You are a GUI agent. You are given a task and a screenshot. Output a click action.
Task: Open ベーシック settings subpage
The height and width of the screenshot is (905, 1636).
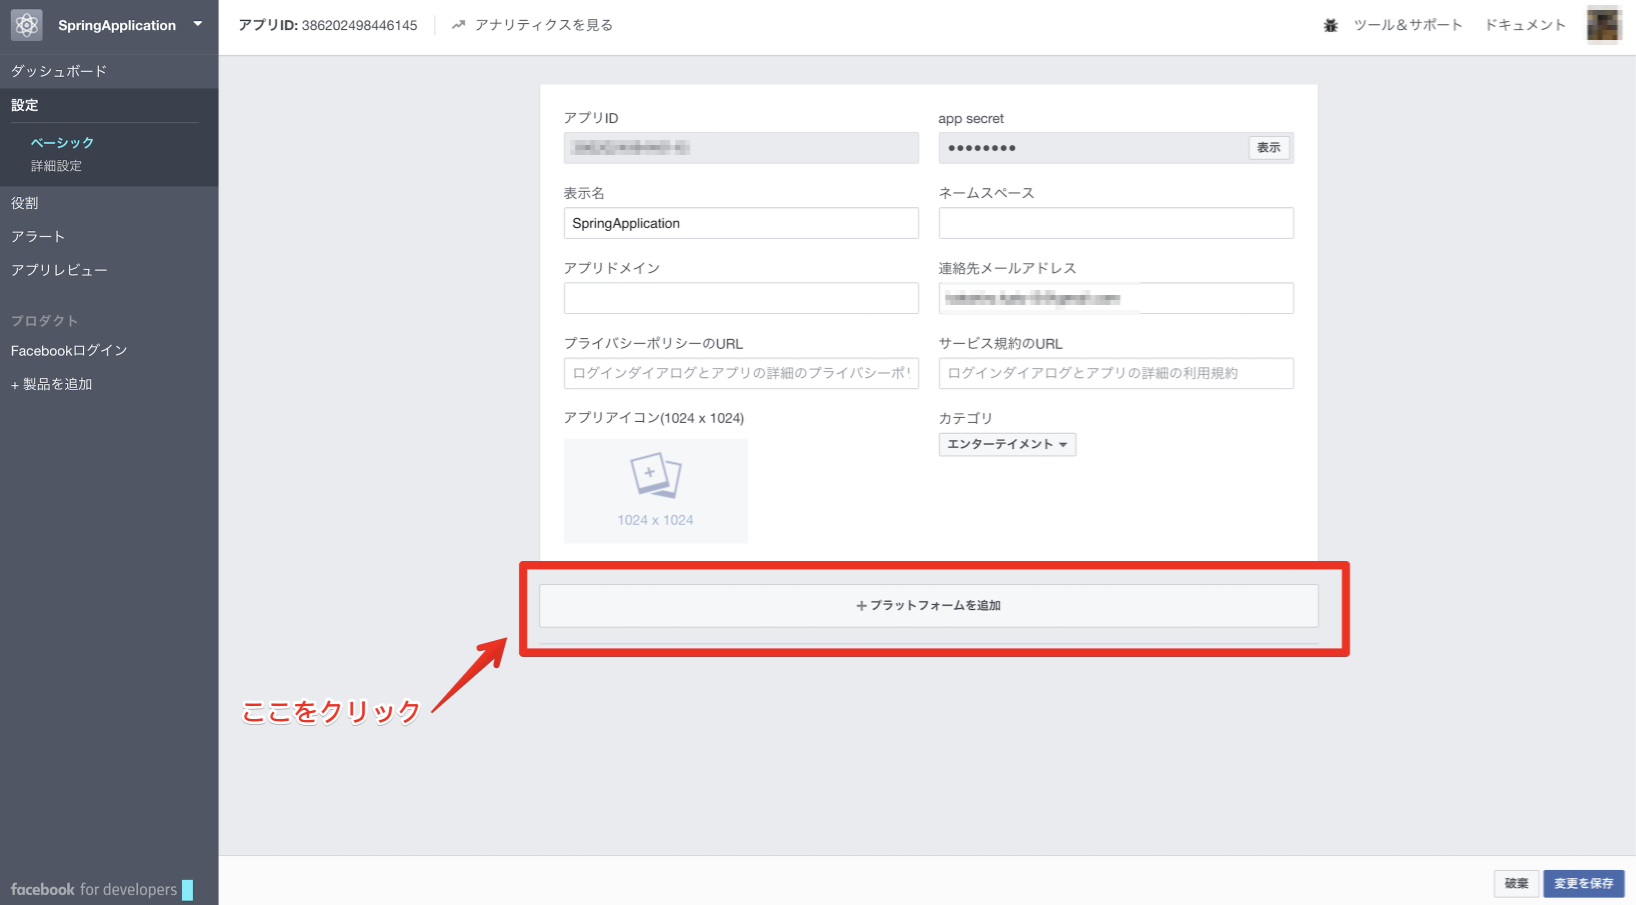tap(62, 143)
